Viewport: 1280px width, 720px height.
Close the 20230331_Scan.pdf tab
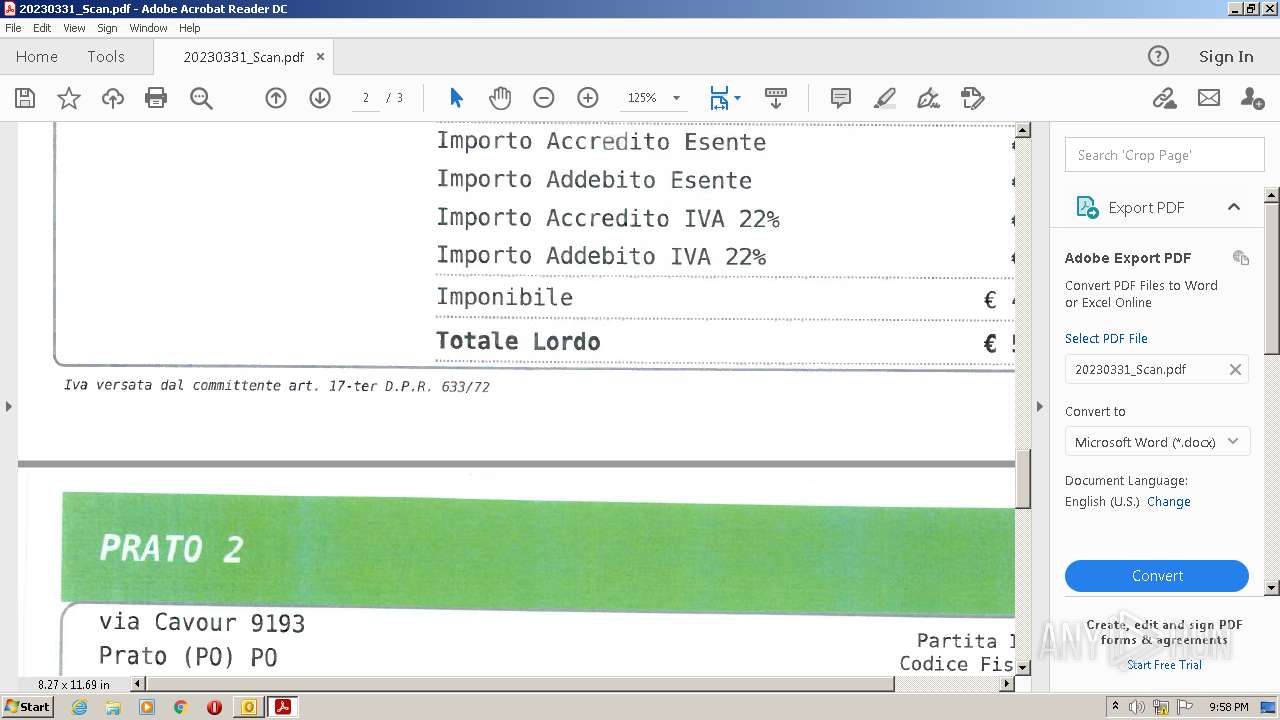[x=320, y=57]
